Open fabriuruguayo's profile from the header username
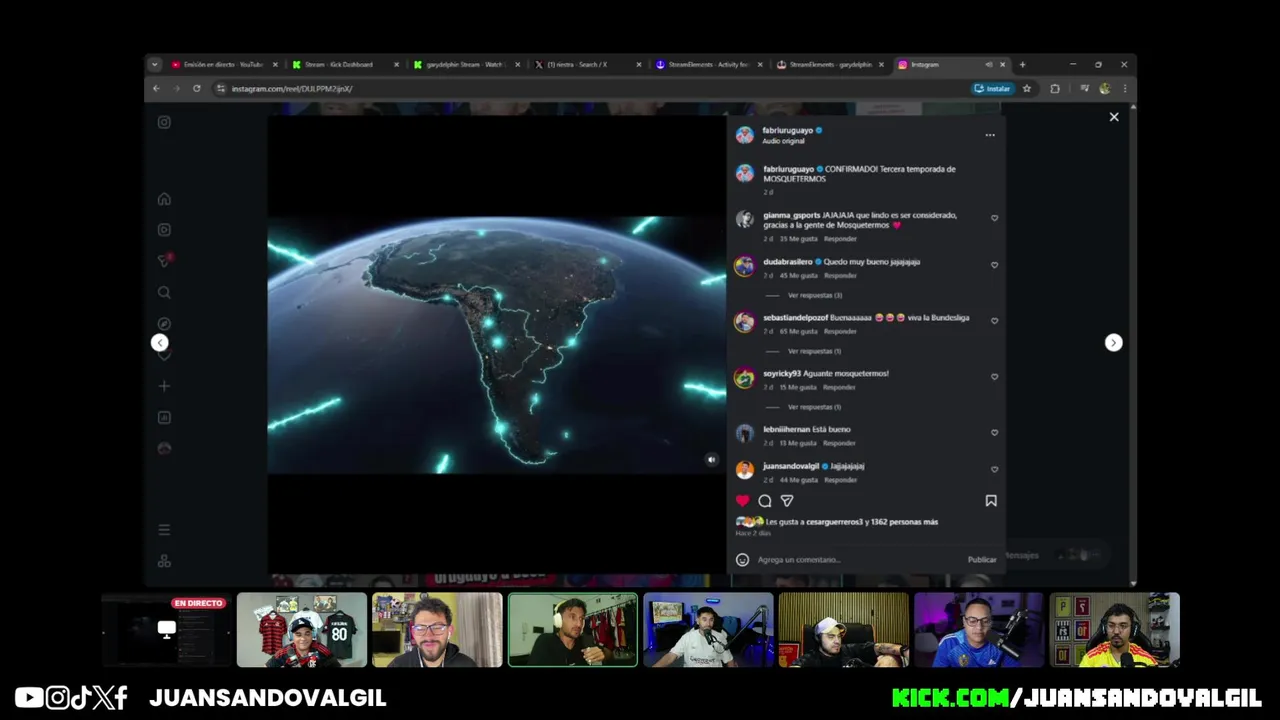This screenshot has width=1280, height=720. (788, 130)
